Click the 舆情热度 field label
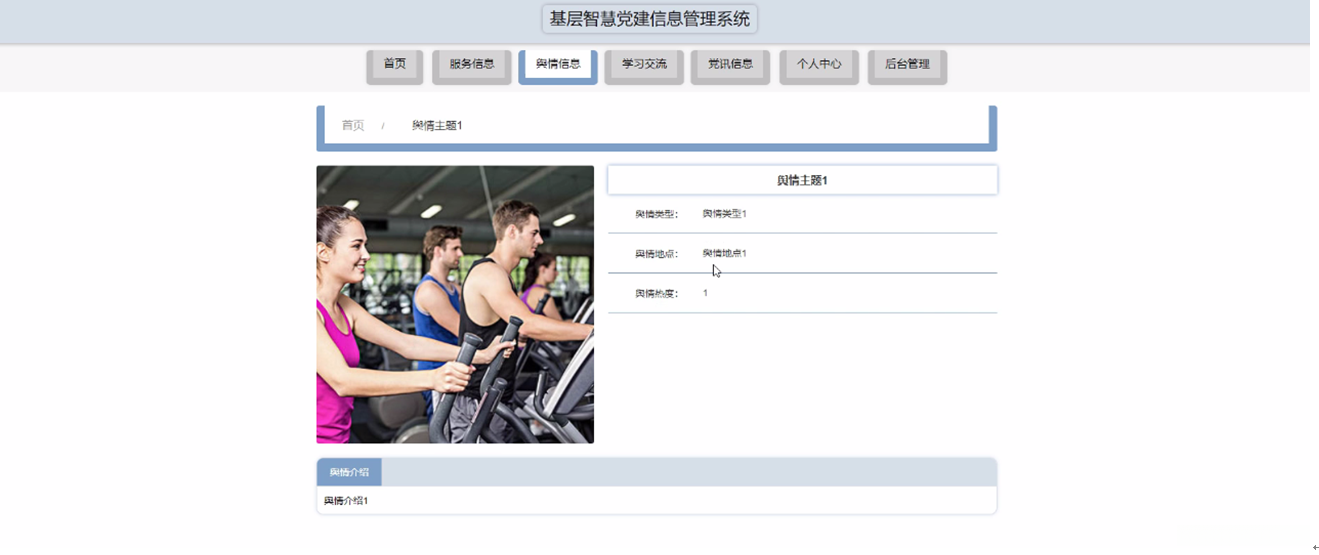The image size is (1319, 555). point(657,294)
